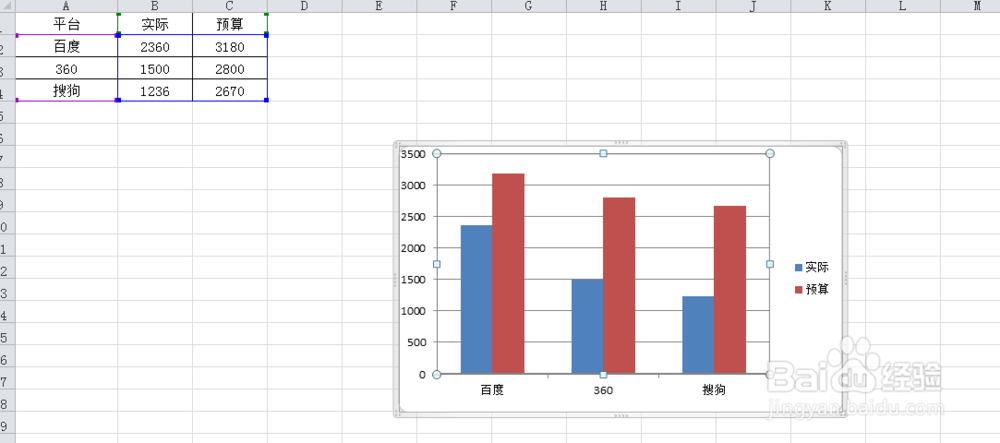The image size is (1000, 443).
Task: Select the 预算 legend entry in chart
Action: coord(812,289)
